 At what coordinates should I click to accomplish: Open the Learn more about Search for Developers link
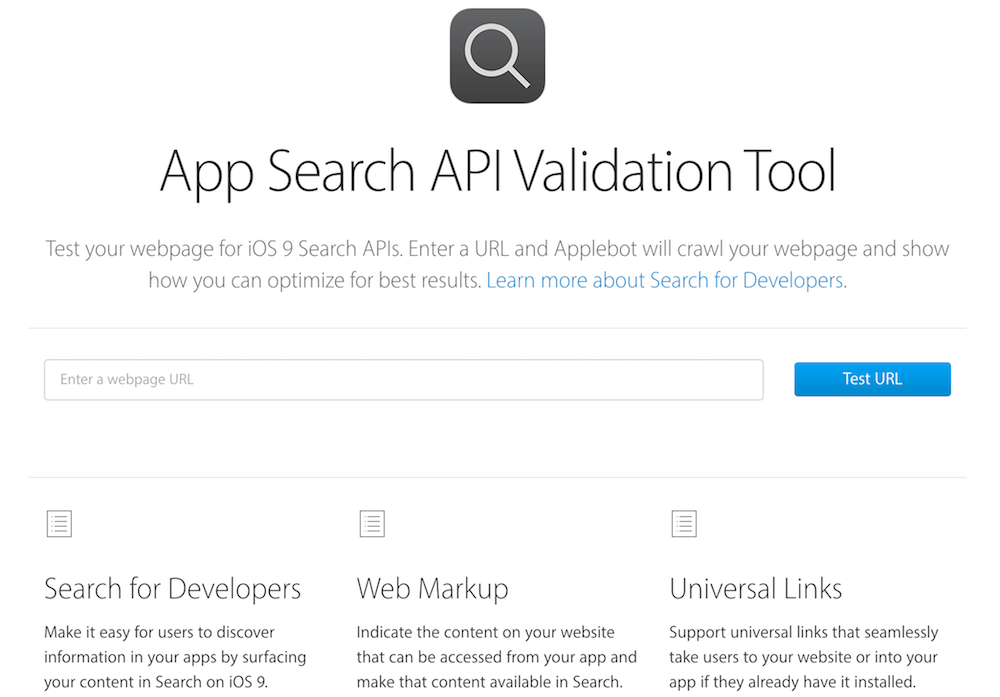[664, 280]
